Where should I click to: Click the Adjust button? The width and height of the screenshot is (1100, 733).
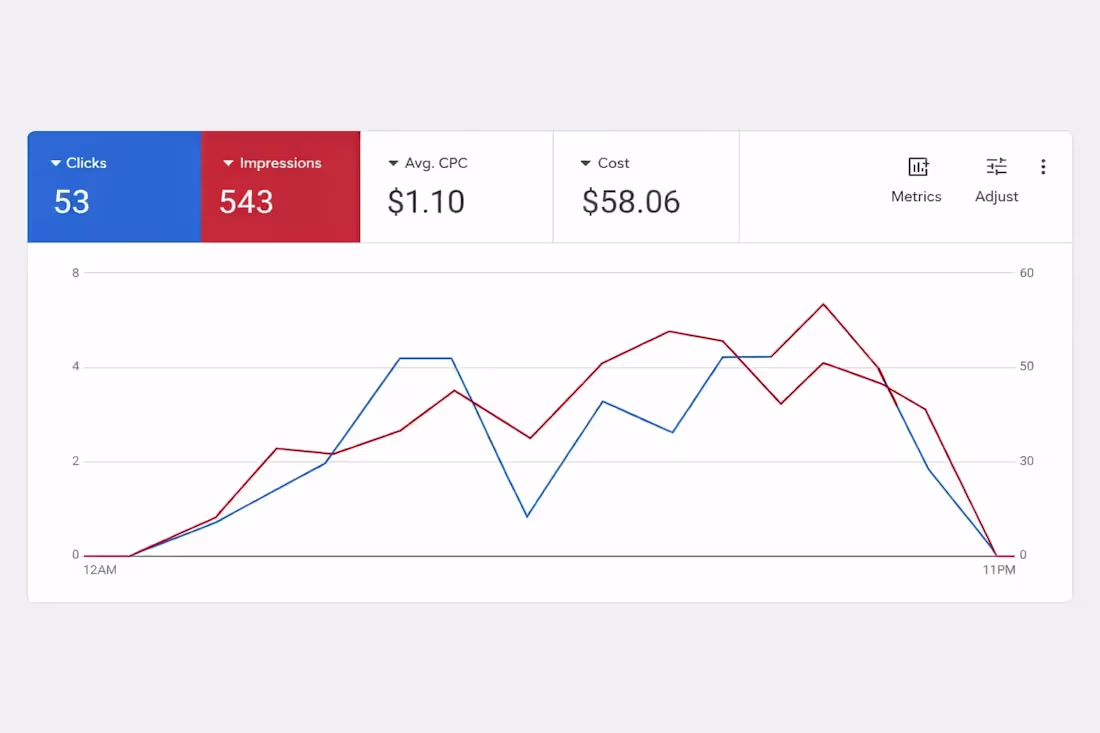coord(996,180)
